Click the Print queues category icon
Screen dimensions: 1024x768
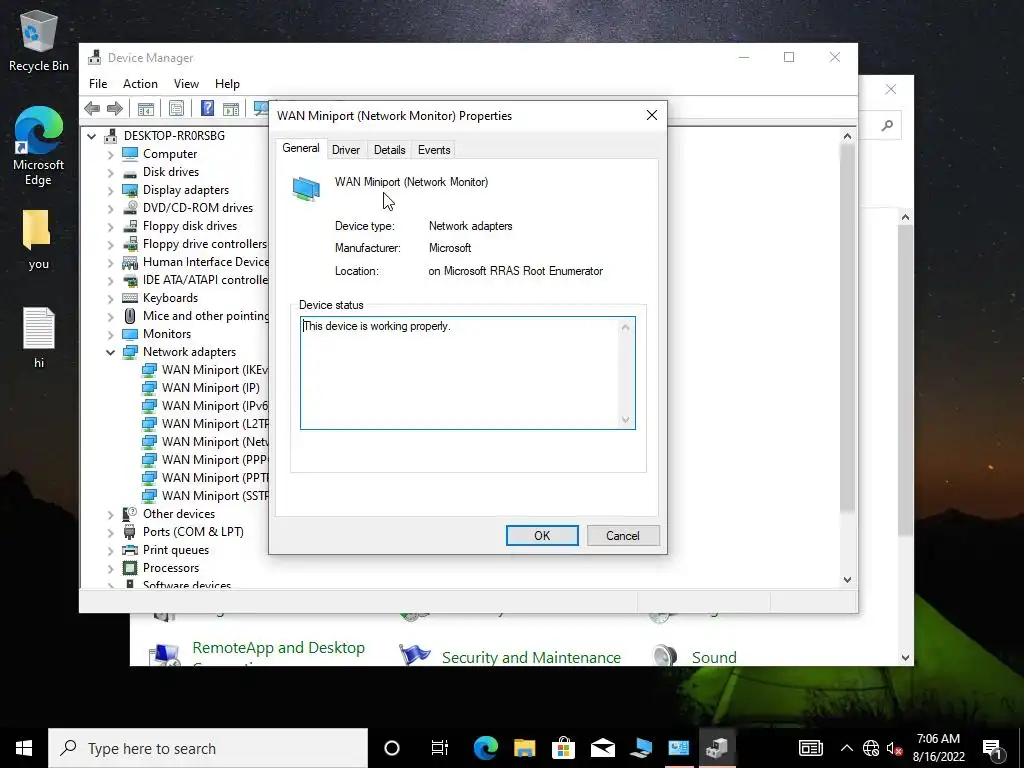click(130, 550)
